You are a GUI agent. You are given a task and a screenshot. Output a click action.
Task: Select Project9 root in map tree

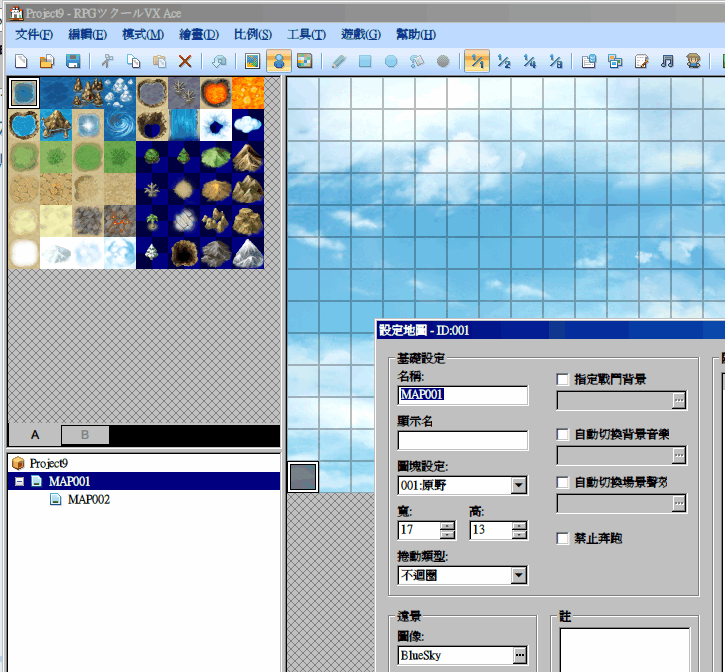click(x=49, y=463)
